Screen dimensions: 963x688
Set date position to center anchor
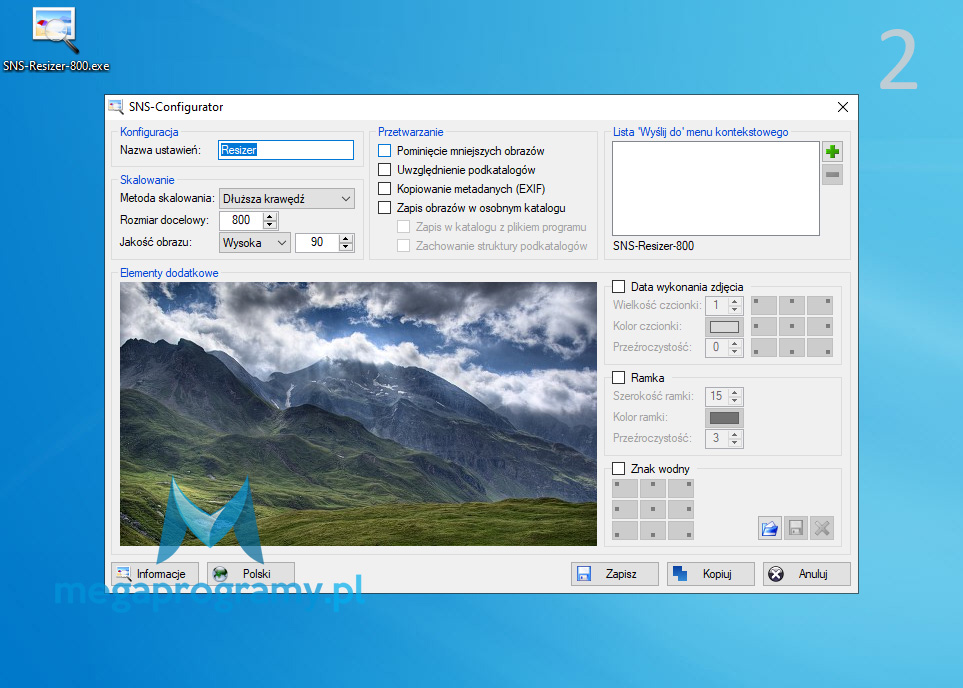(792, 326)
